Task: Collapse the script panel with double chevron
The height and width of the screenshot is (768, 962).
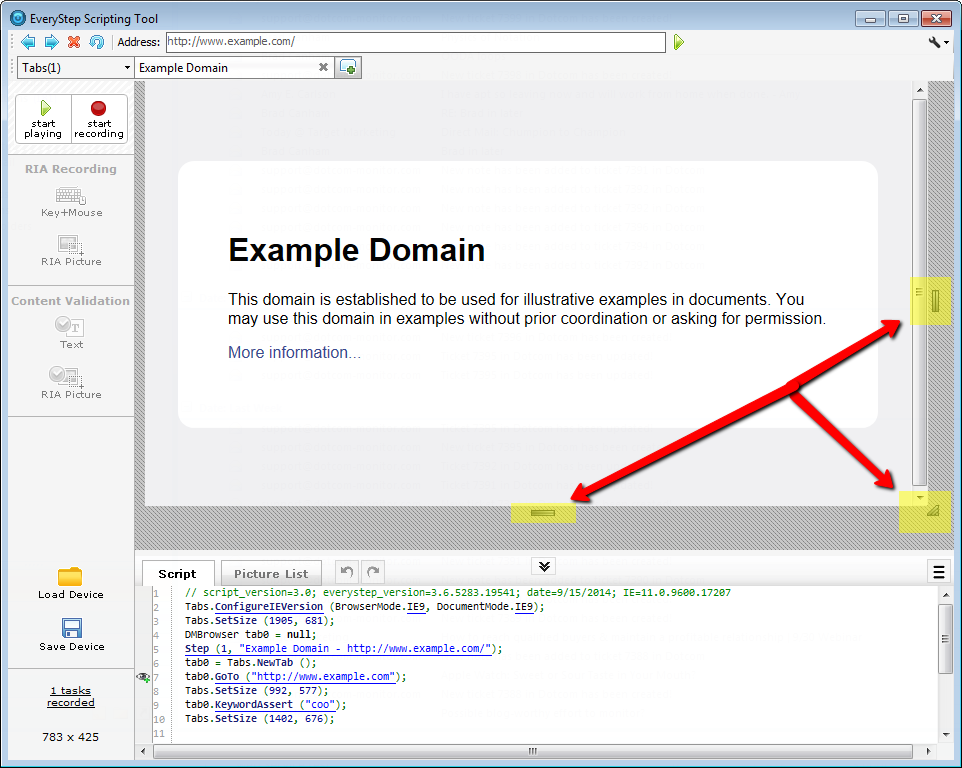Action: tap(544, 566)
